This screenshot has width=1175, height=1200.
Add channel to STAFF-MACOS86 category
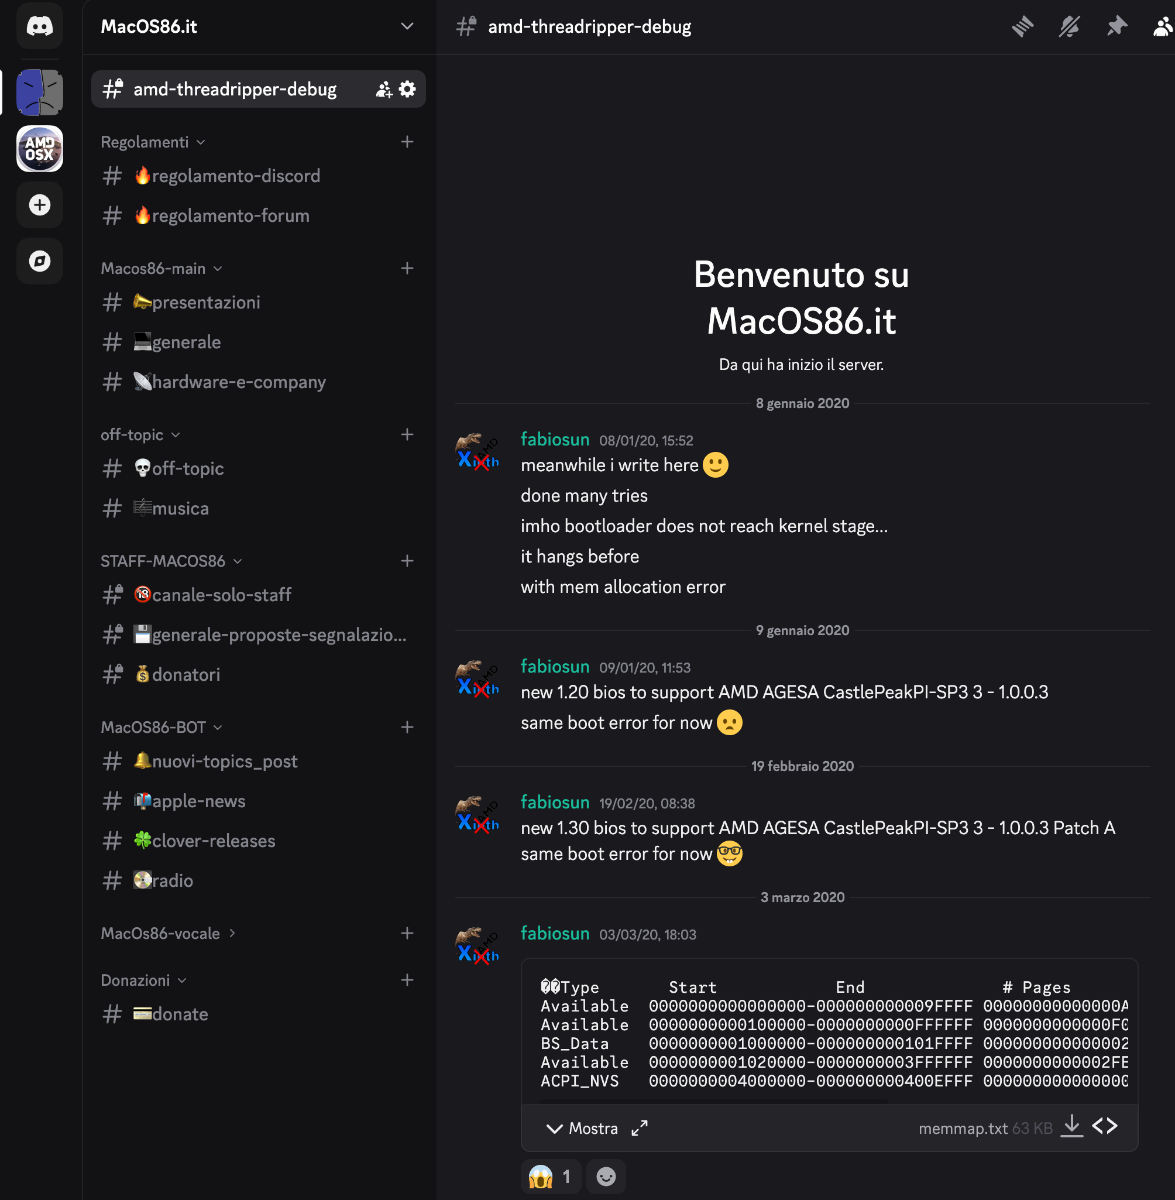407,561
